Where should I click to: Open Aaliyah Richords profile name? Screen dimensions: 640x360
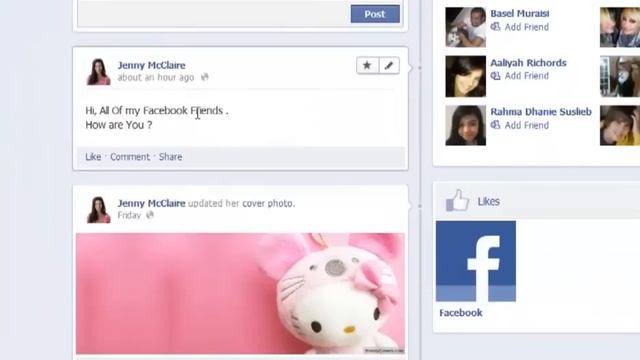tap(528, 62)
